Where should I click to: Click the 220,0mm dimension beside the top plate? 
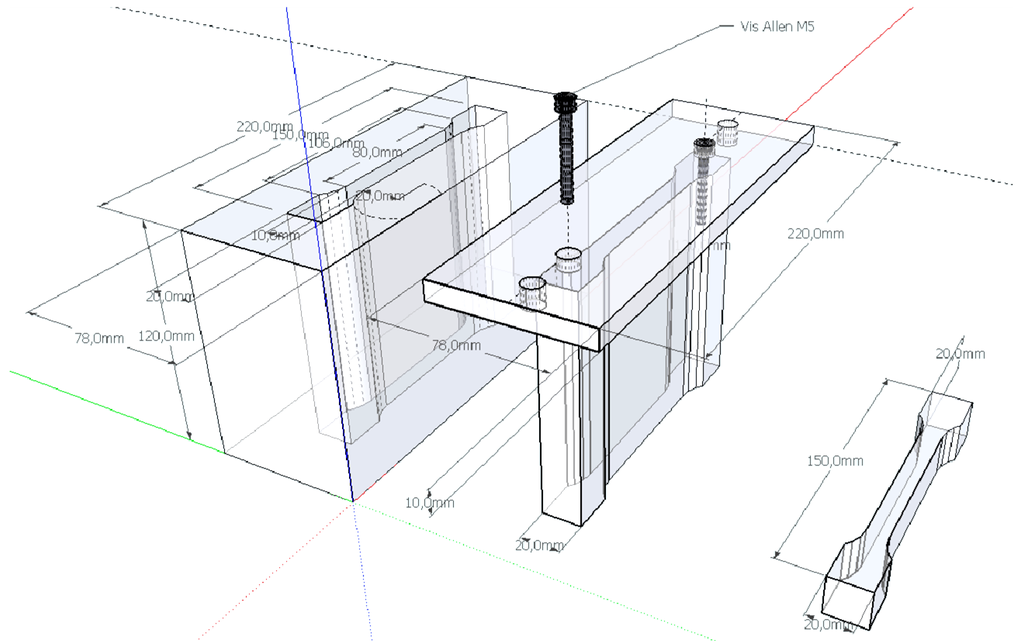(x=817, y=234)
